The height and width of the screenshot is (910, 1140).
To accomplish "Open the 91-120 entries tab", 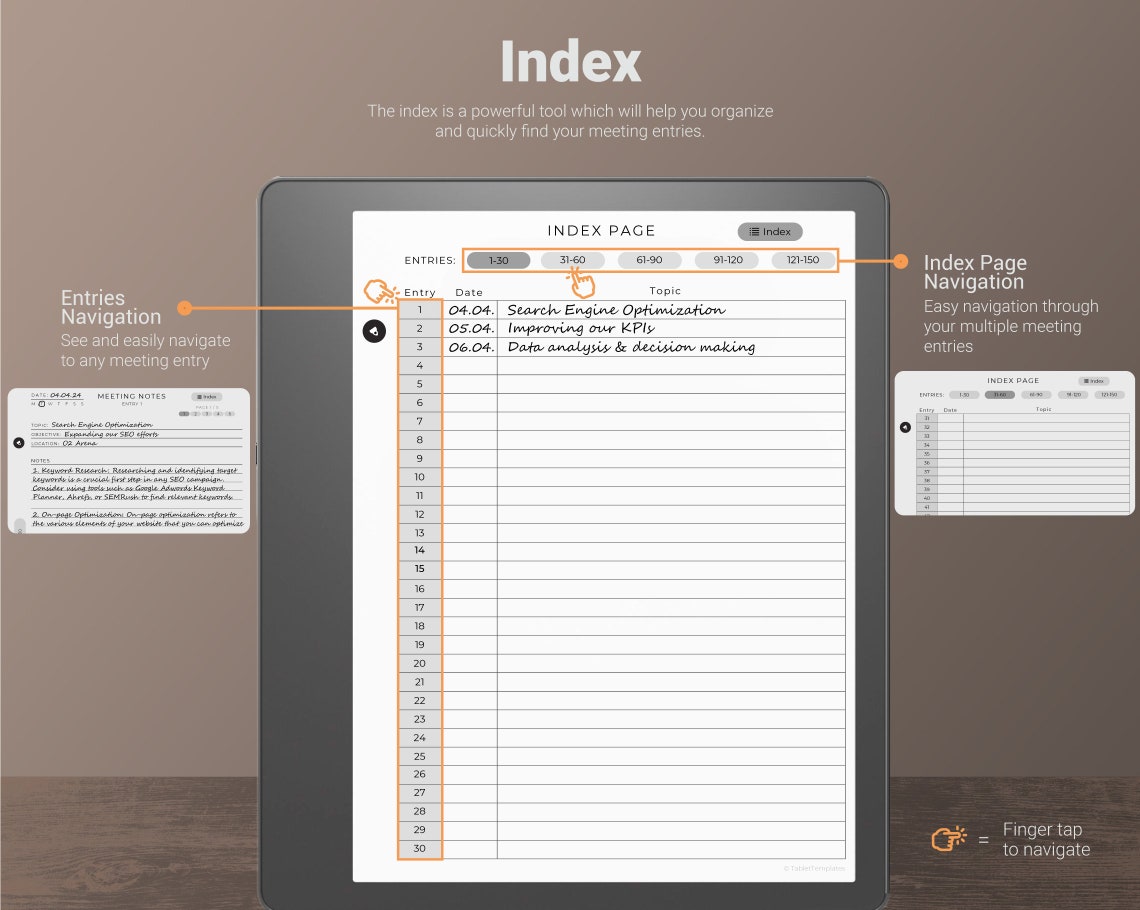I will tap(726, 259).
